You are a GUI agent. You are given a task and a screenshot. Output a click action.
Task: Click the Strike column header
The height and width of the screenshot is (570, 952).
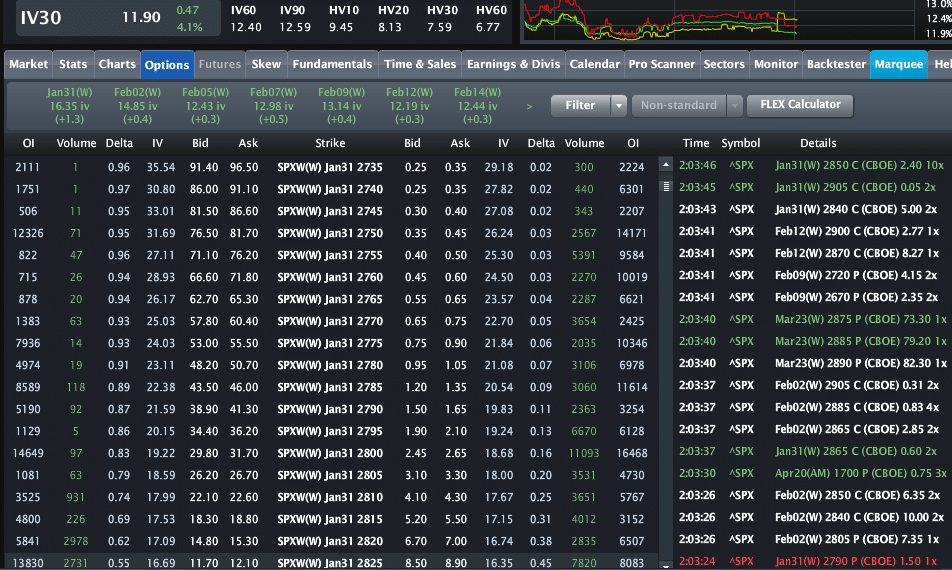(x=330, y=144)
